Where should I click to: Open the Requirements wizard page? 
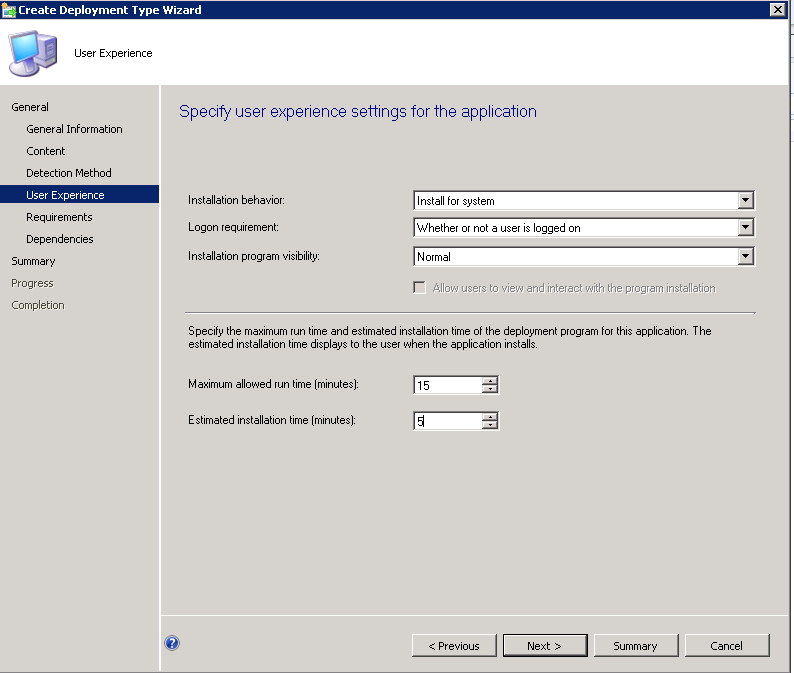coord(59,217)
